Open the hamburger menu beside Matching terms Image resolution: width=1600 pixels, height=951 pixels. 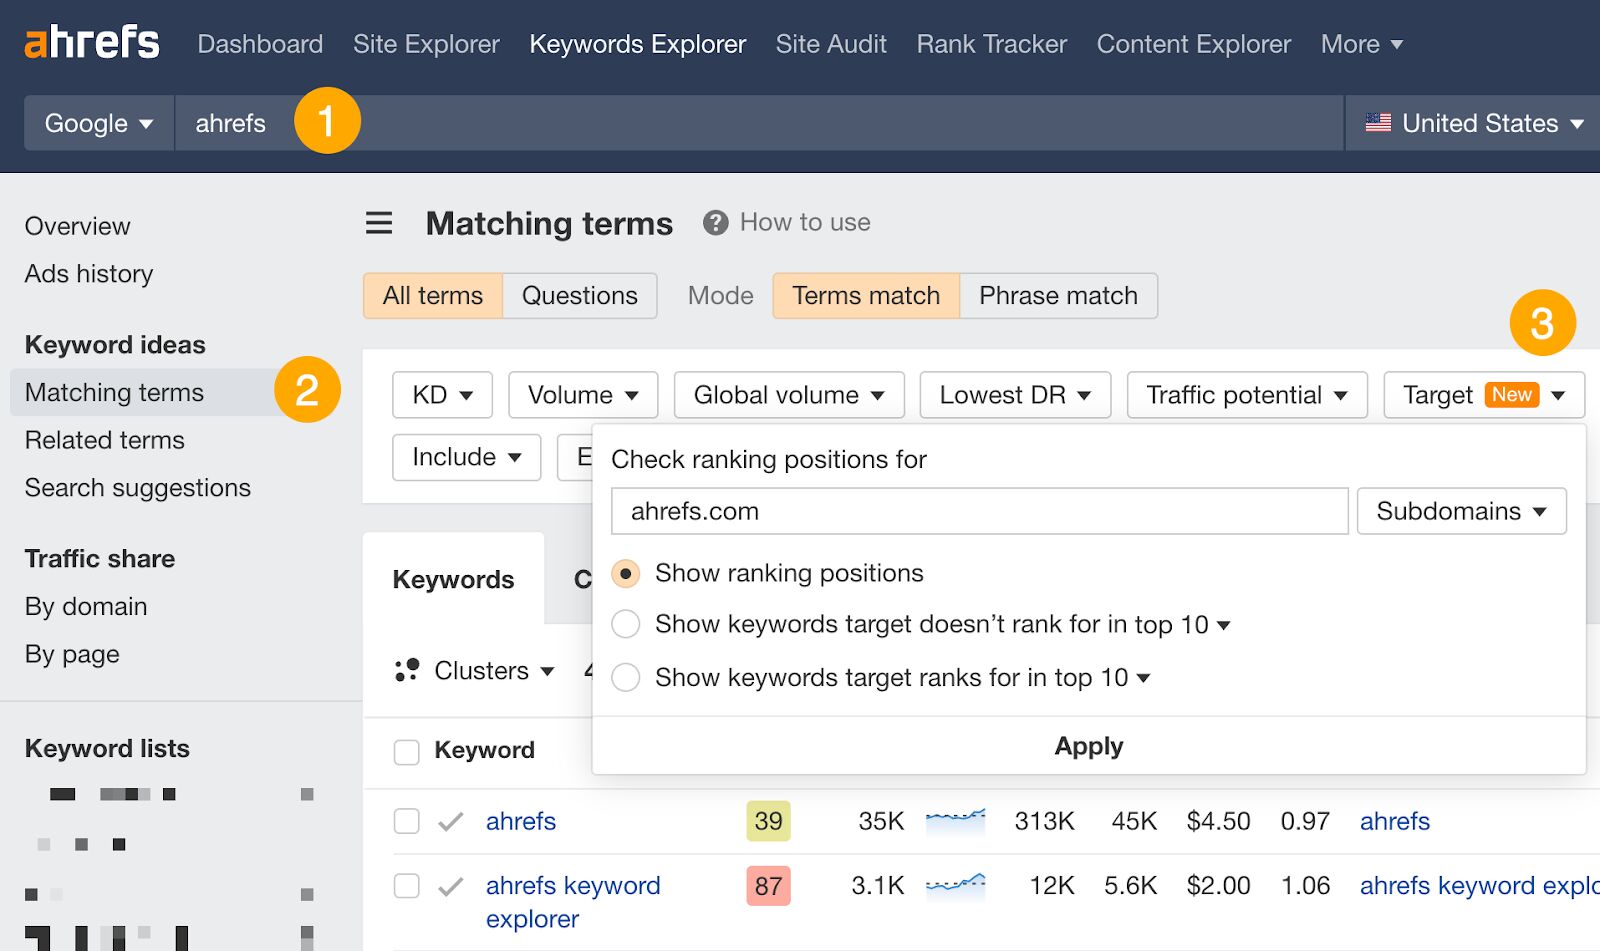[x=378, y=223]
